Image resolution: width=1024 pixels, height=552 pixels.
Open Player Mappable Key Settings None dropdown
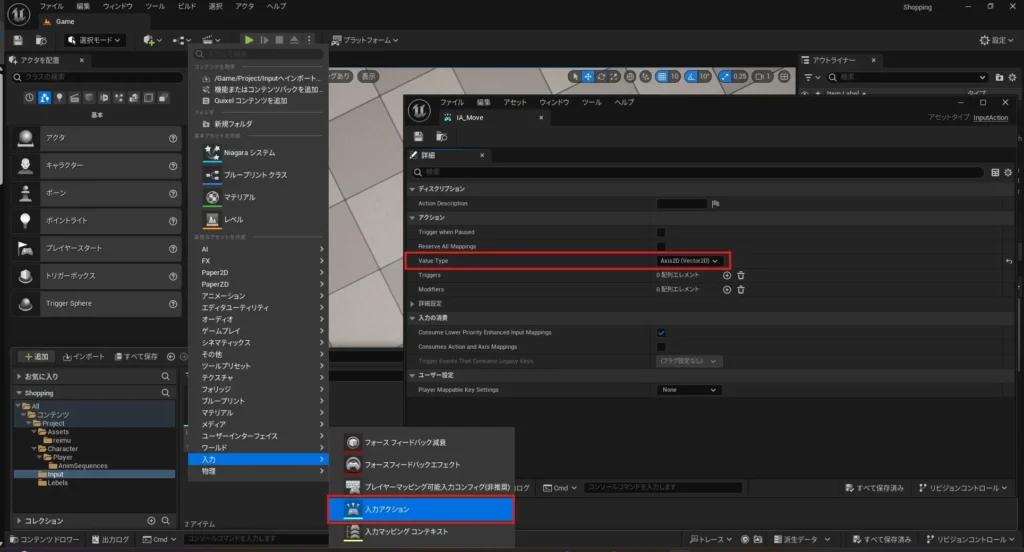click(x=688, y=390)
